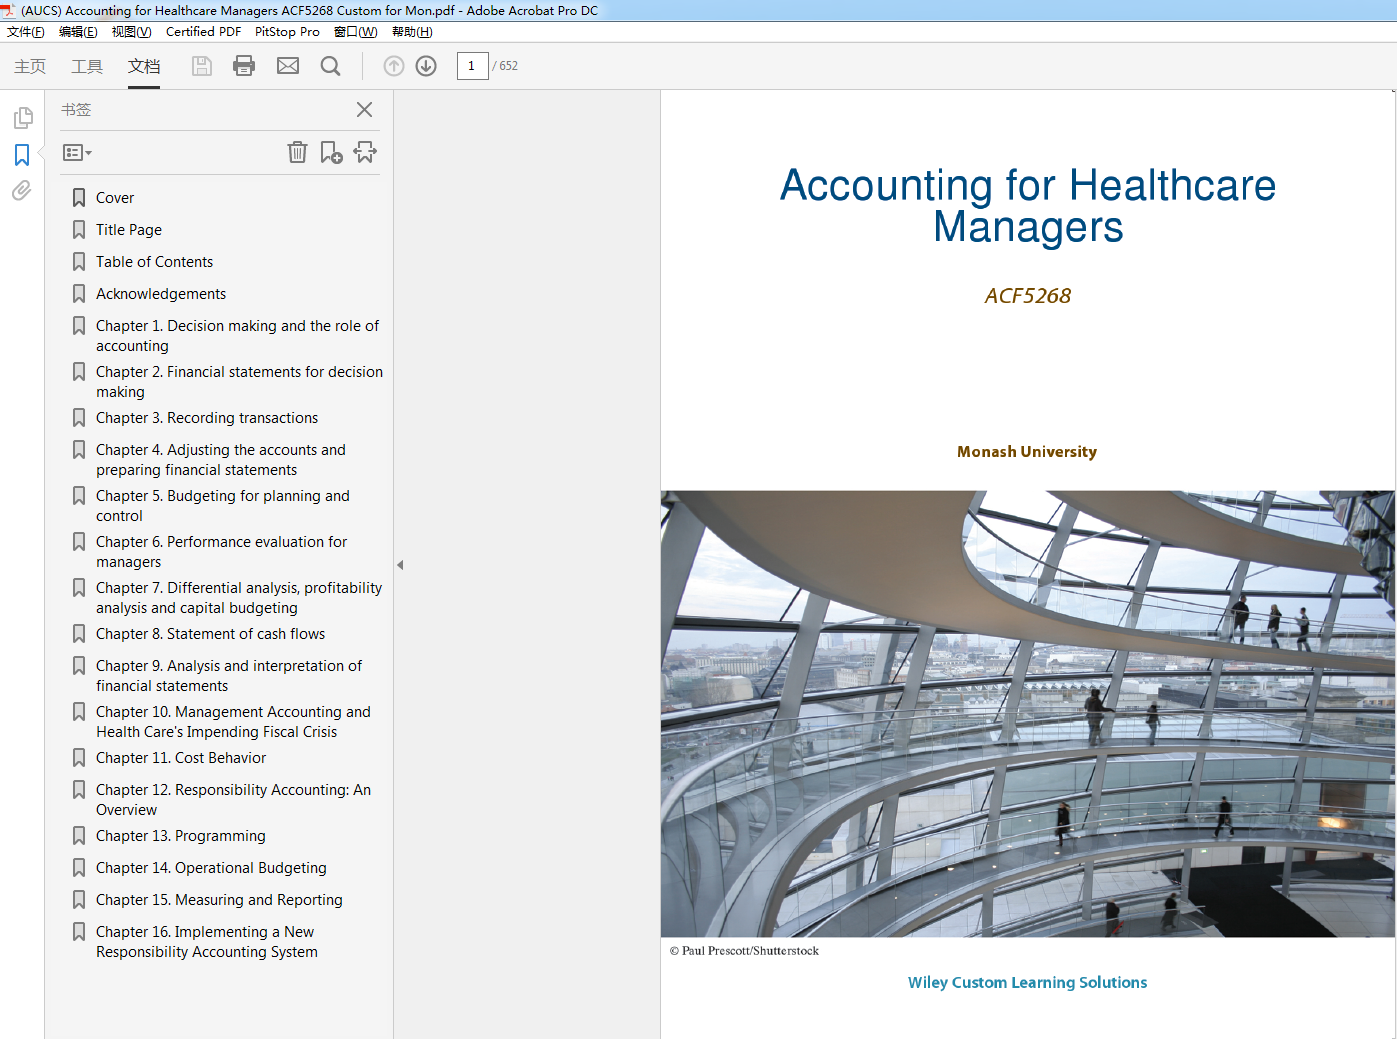Click Wiley Custom Learning Solutions text
The height and width of the screenshot is (1039, 1397).
coord(1028,983)
